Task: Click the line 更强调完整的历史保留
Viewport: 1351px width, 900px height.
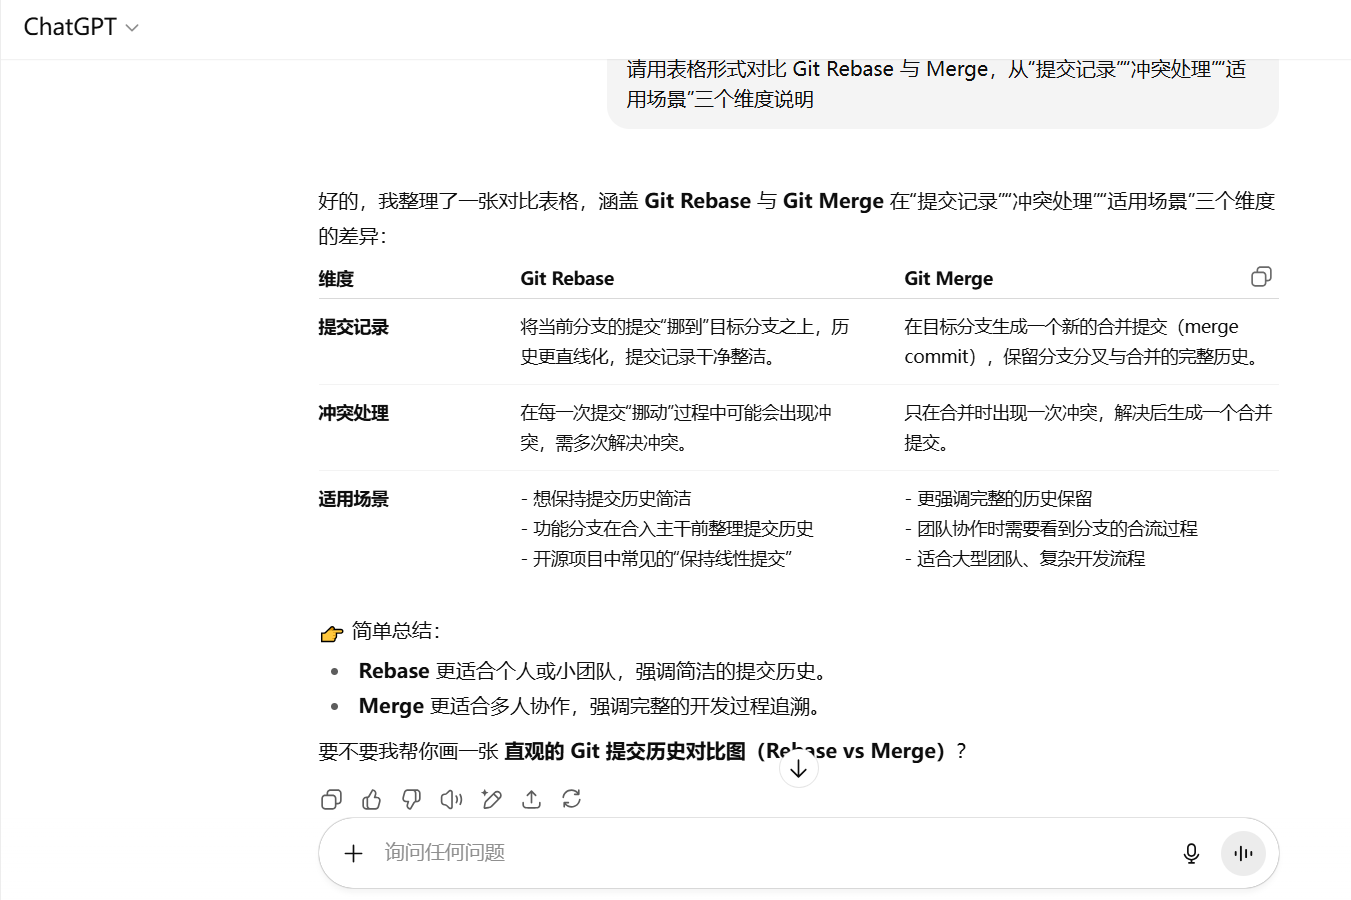Action: (x=998, y=499)
